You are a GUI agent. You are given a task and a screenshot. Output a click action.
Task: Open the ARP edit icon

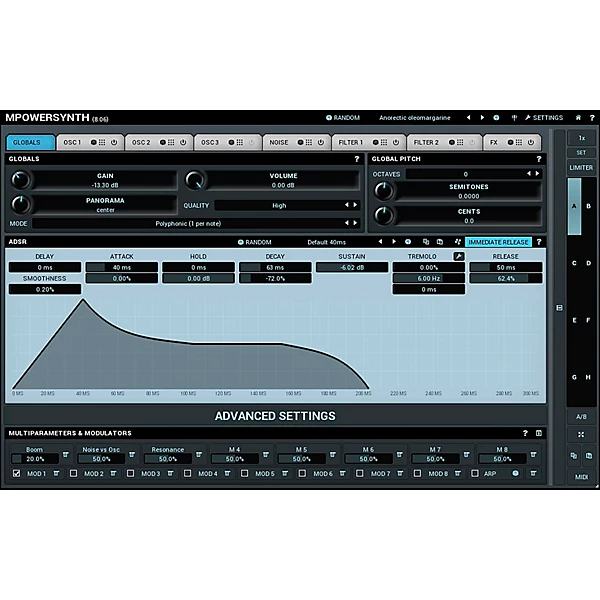[x=533, y=473]
